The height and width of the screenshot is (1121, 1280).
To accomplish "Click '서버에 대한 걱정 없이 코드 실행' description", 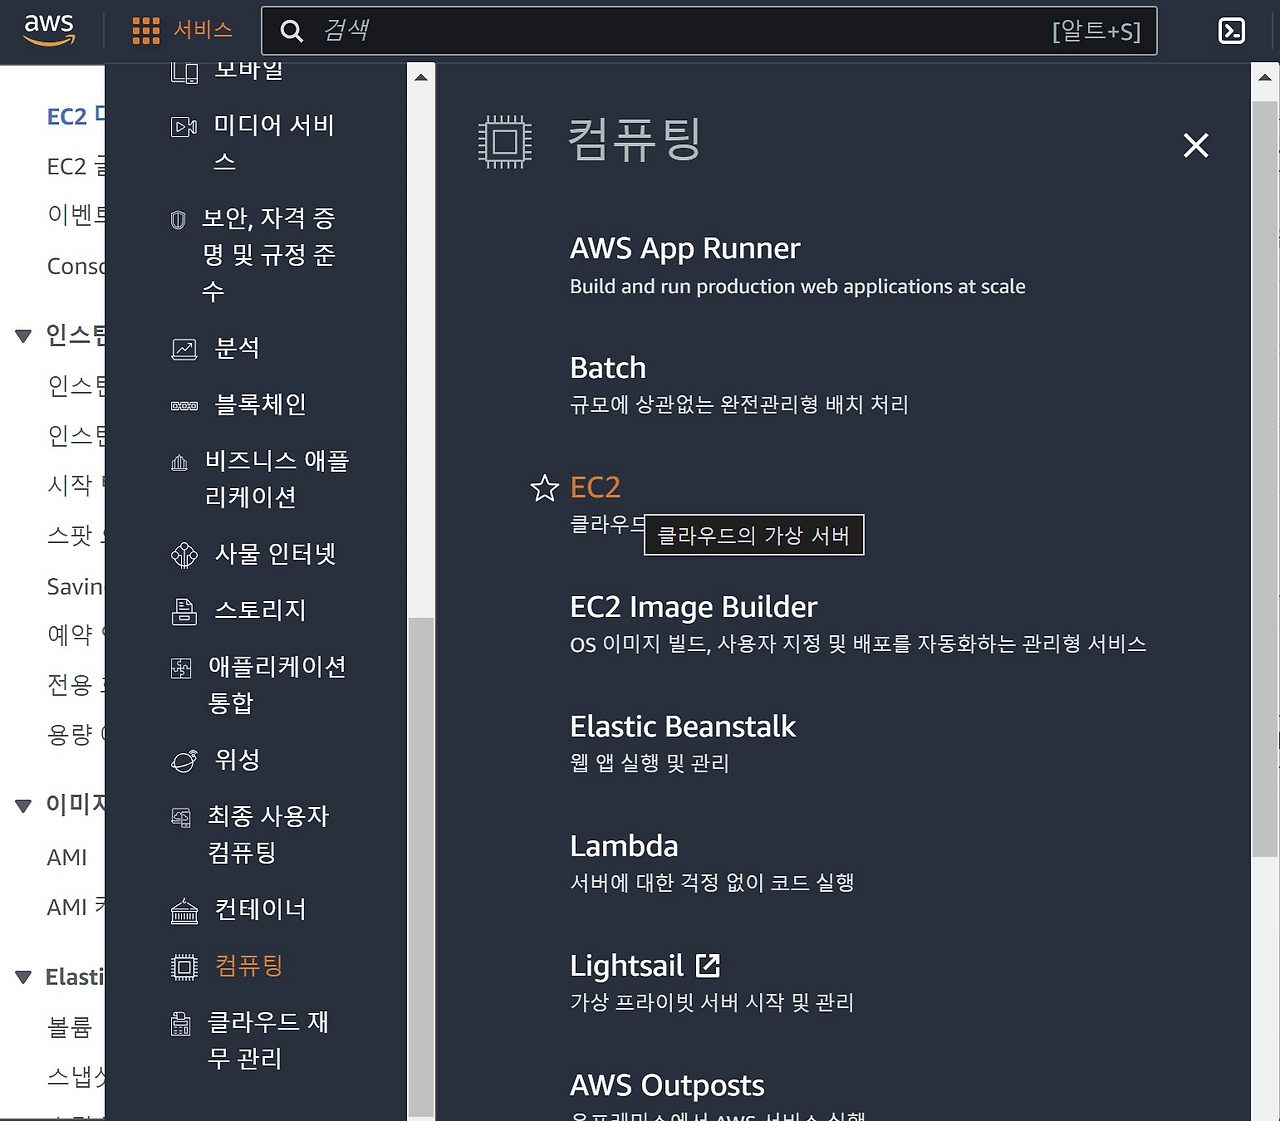I will click(x=712, y=882).
